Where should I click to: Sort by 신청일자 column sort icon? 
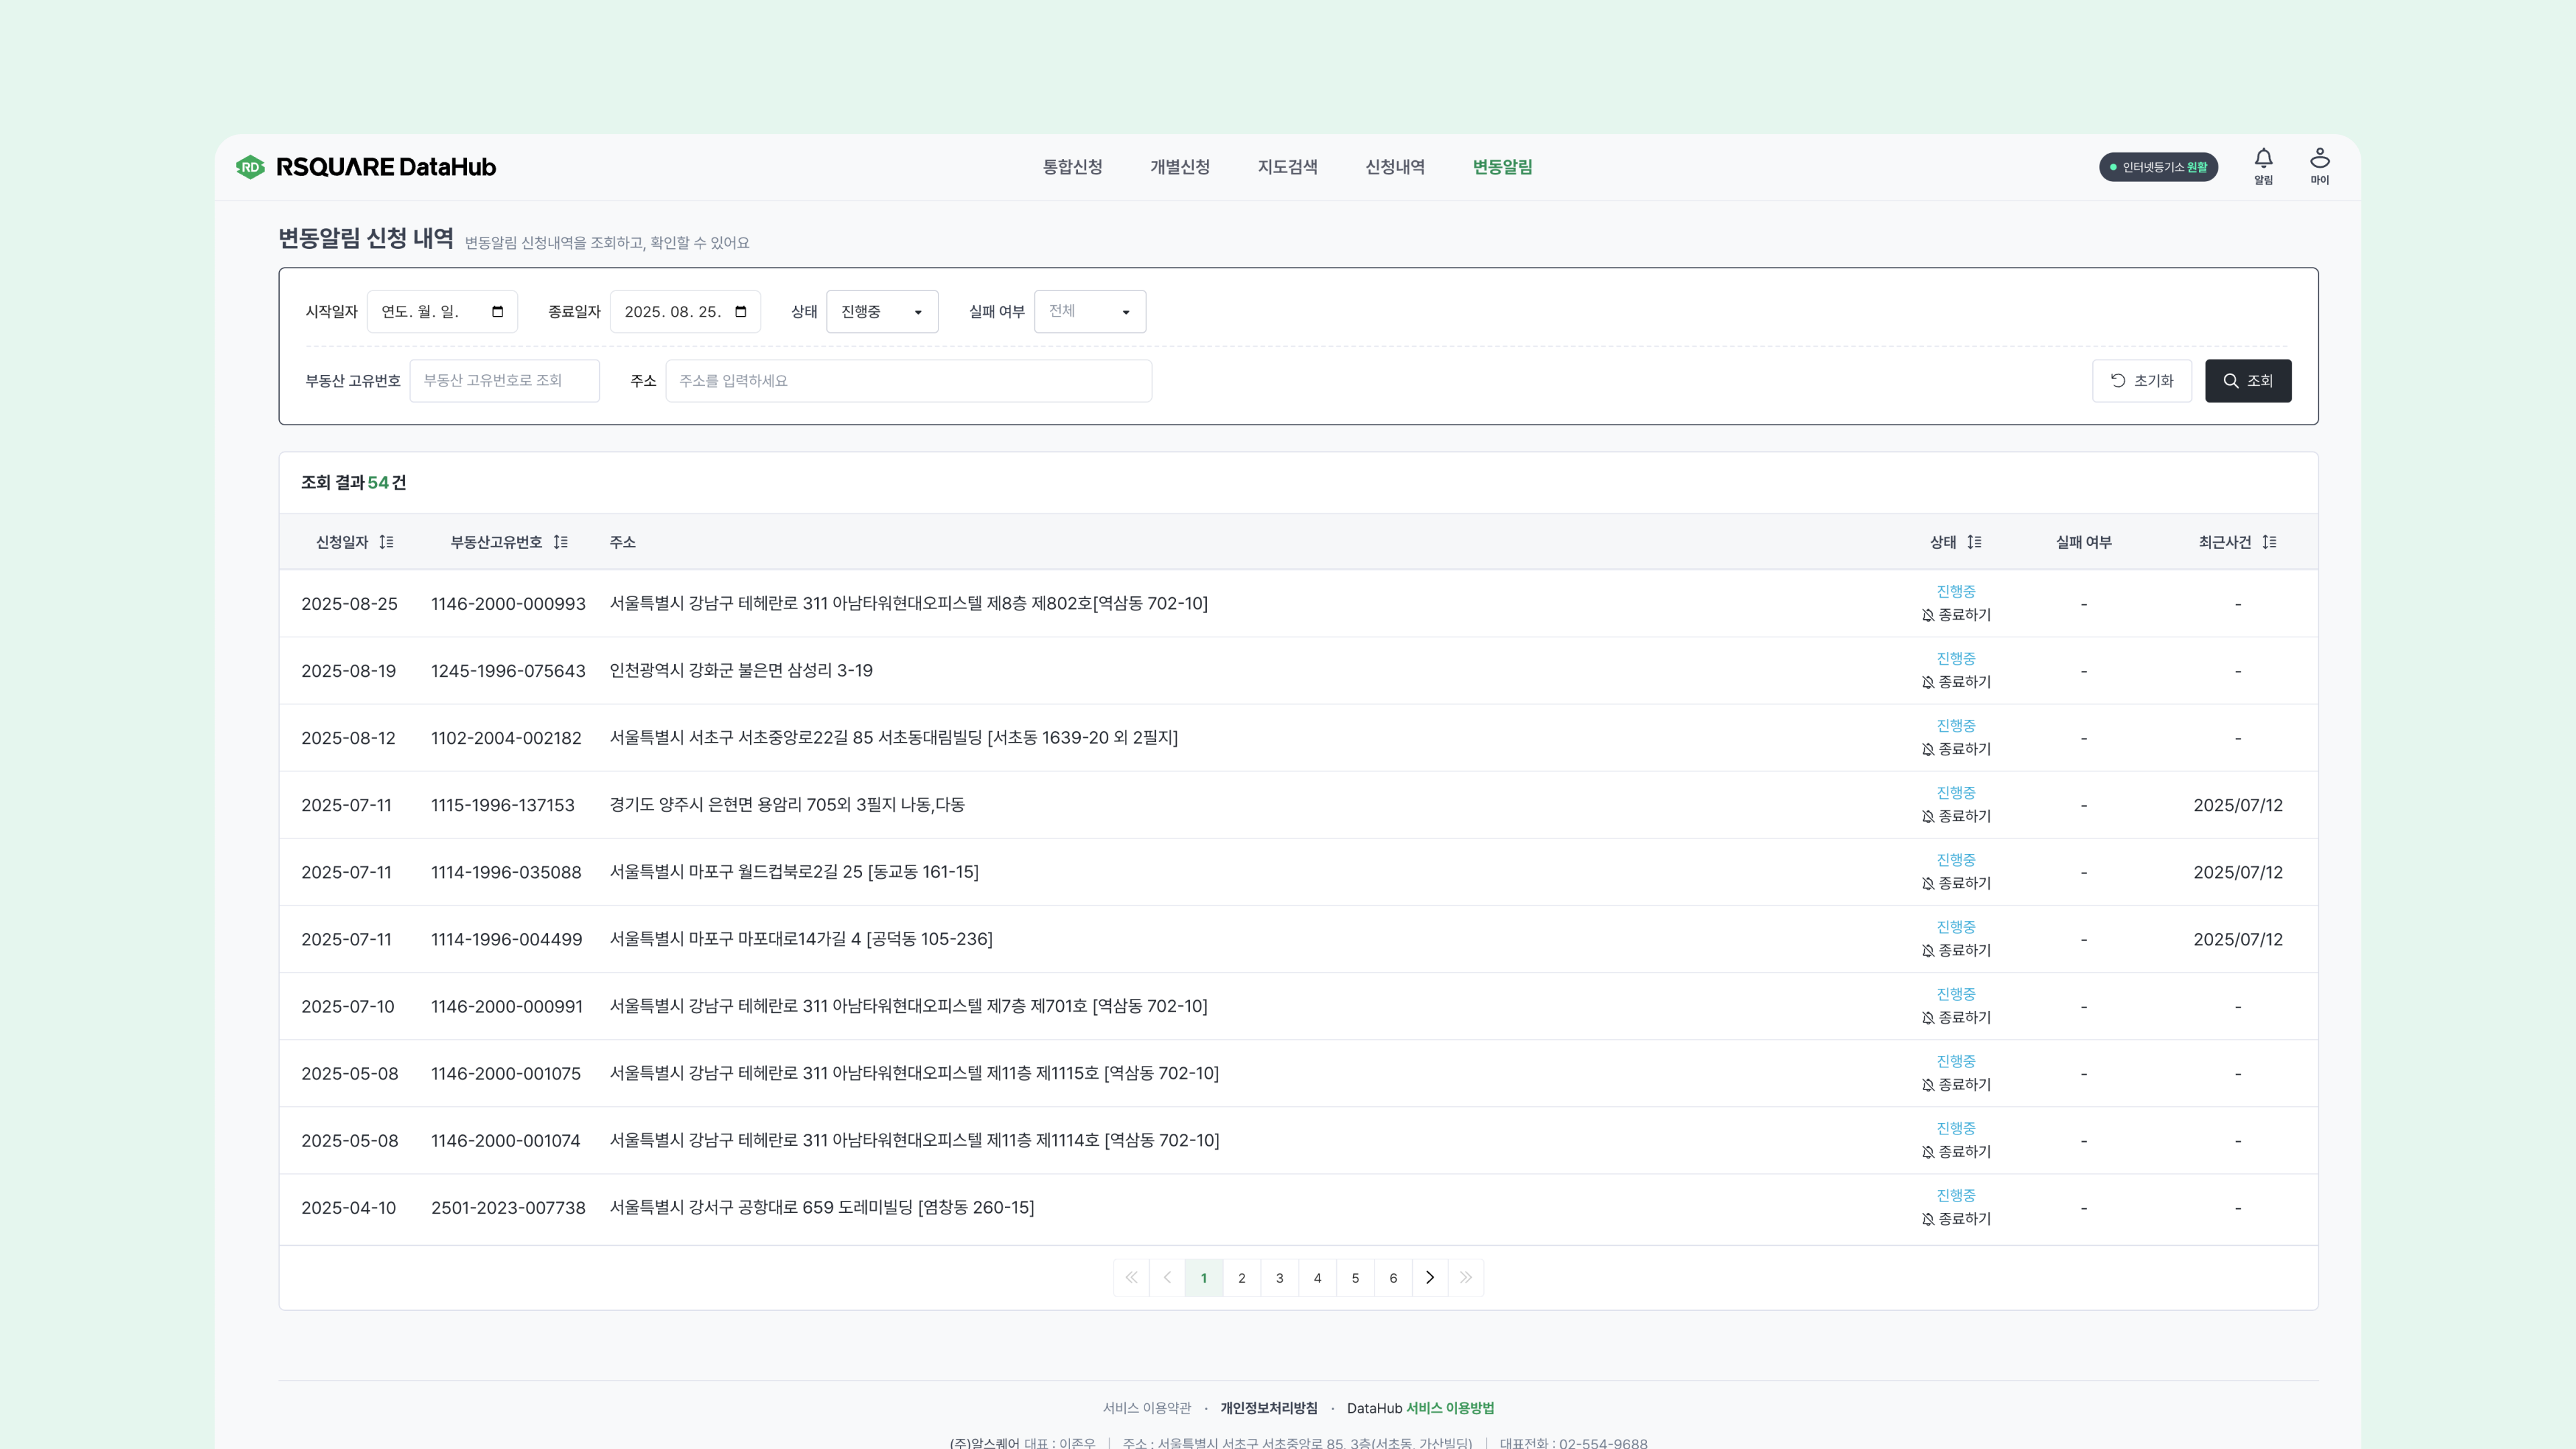click(x=386, y=542)
